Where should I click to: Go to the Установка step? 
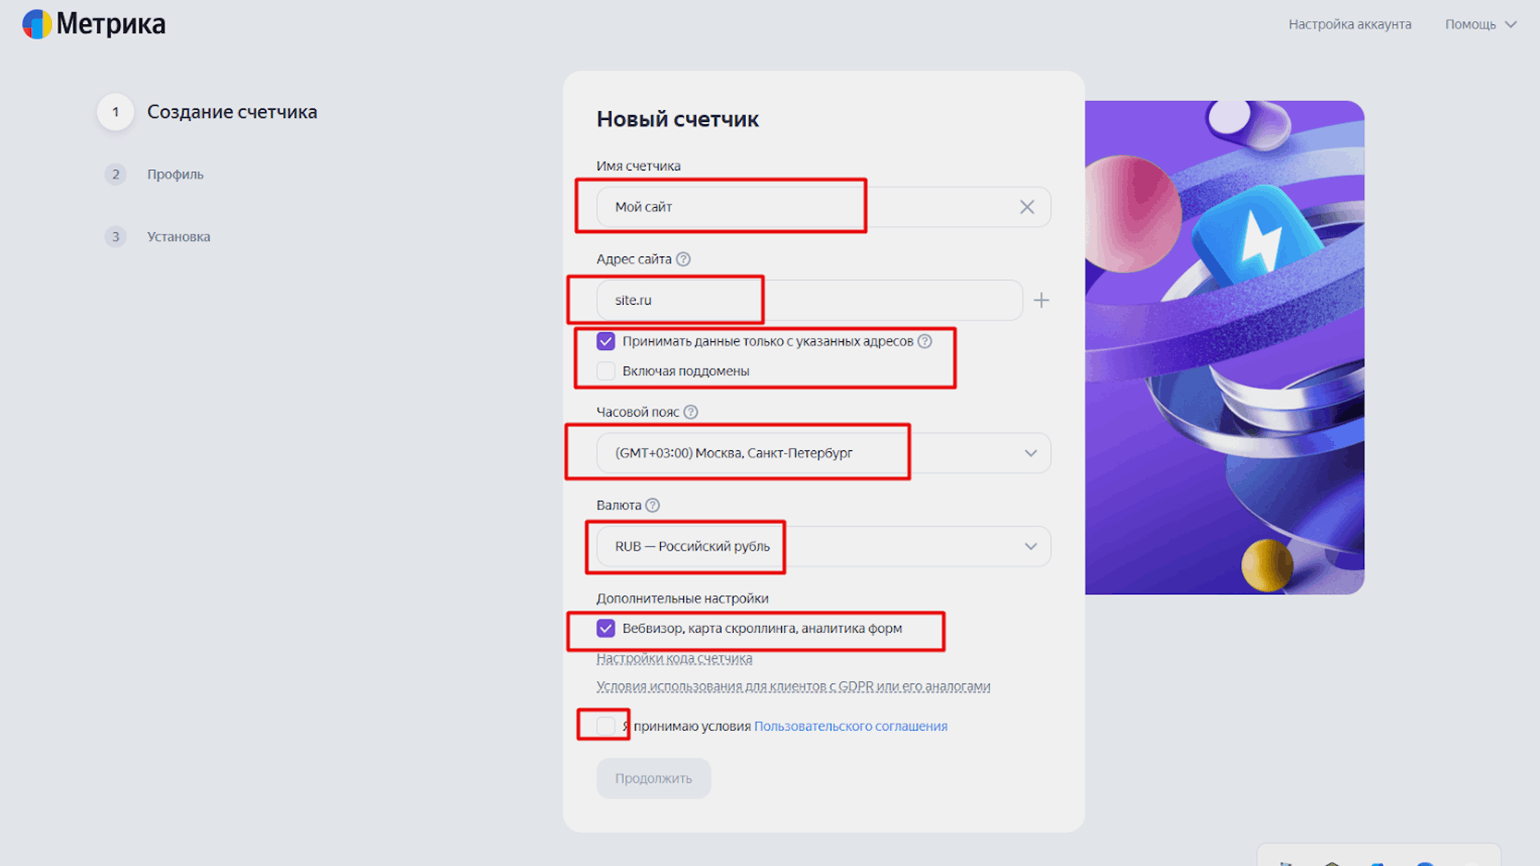coord(178,237)
